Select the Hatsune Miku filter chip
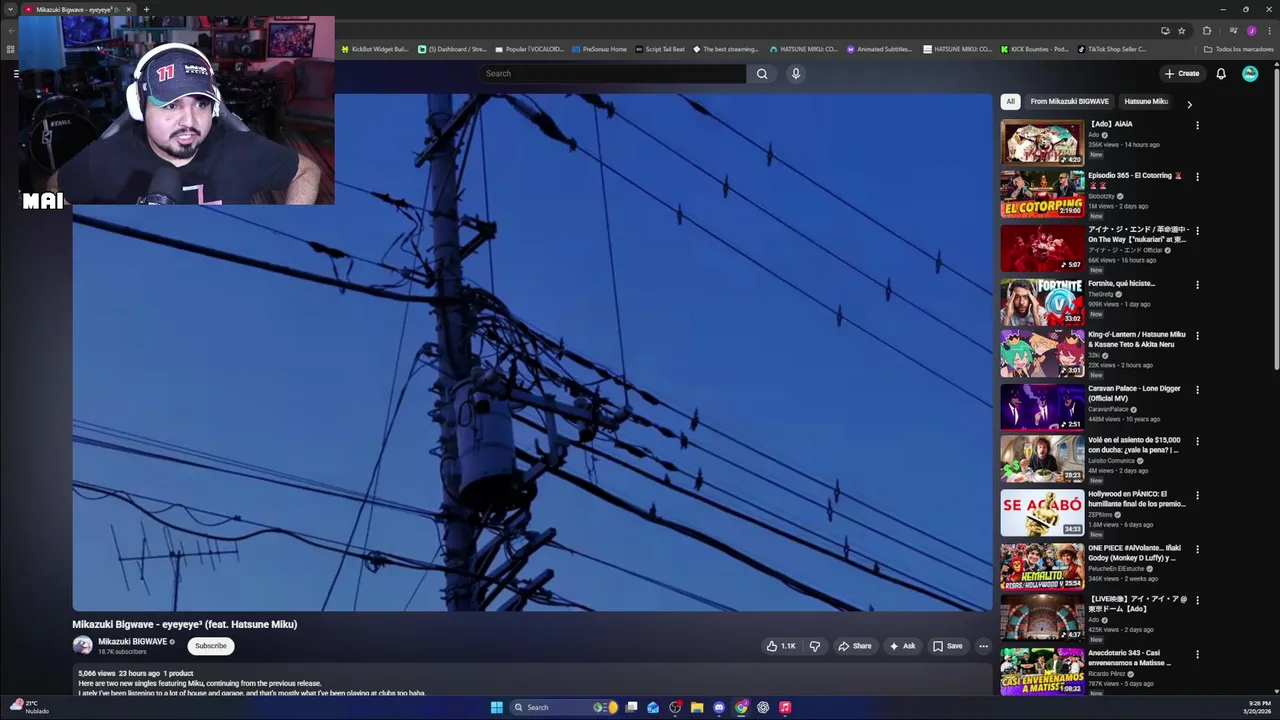This screenshot has height=720, width=1280. [x=1145, y=101]
